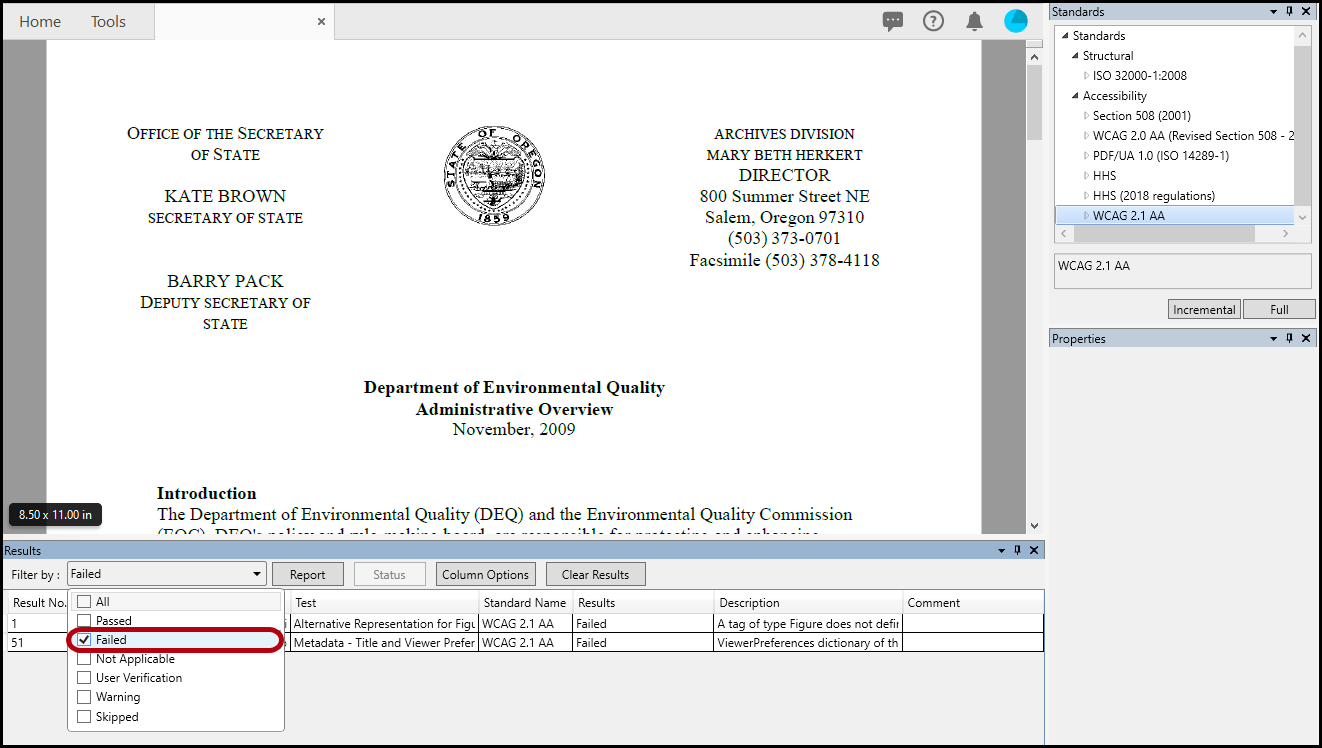Viewport: 1322px width, 748px height.
Task: Click the Status button
Action: pos(389,574)
